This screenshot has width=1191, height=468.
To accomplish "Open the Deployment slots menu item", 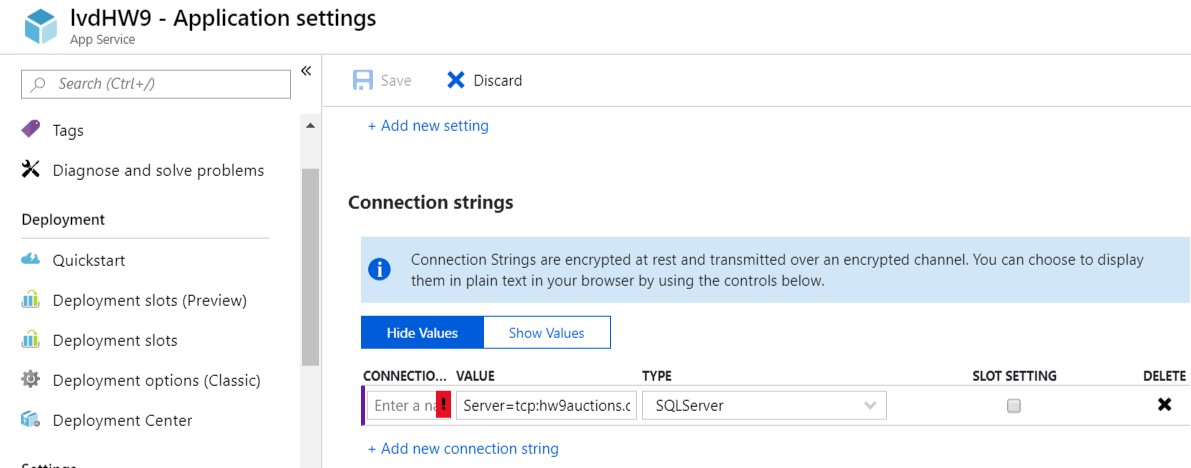I will tap(115, 340).
